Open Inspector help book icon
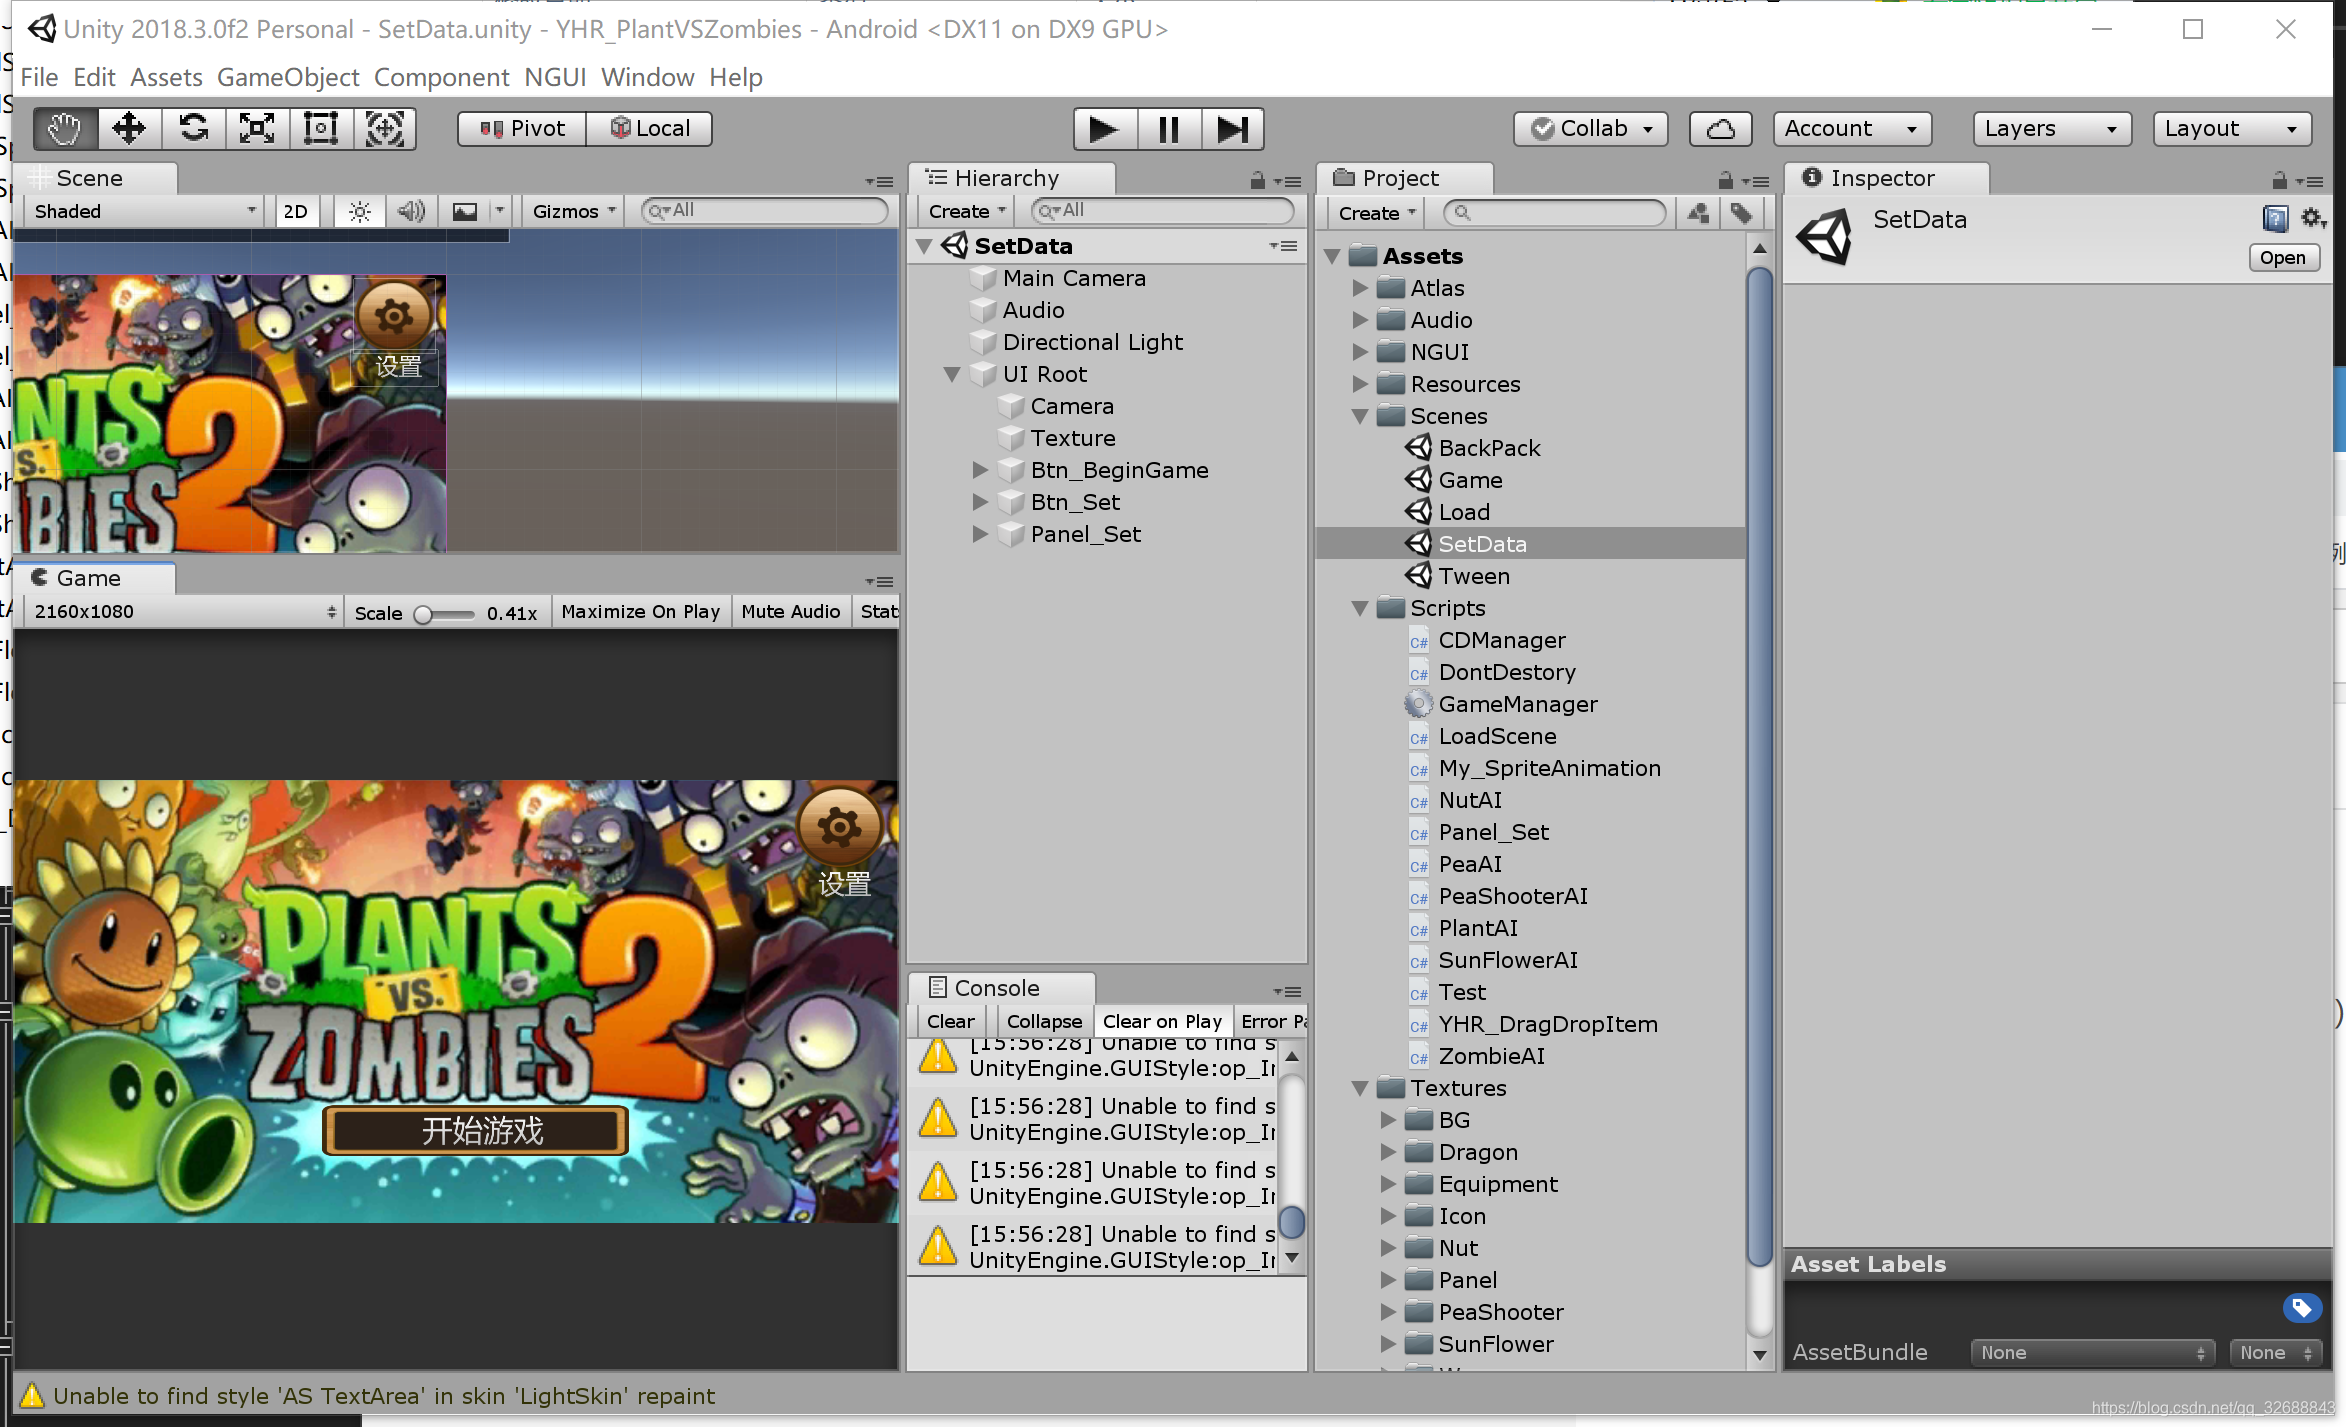 coord(2275,219)
